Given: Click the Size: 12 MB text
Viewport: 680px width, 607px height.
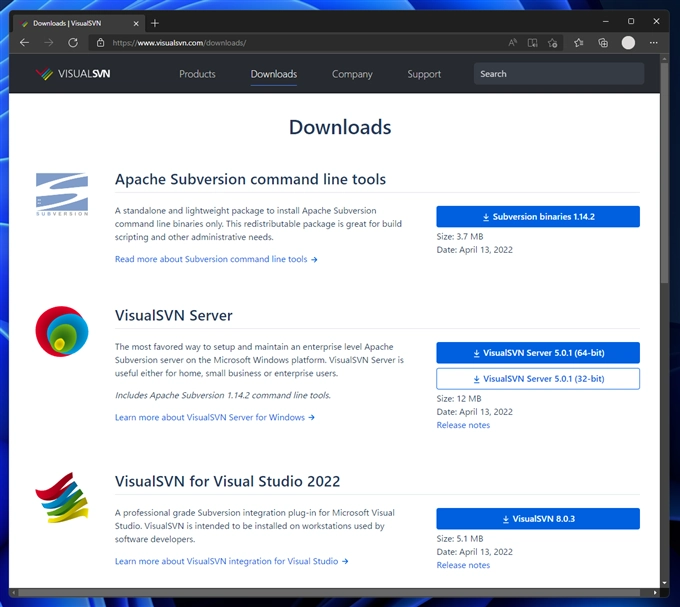Looking at the screenshot, I should tap(459, 398).
